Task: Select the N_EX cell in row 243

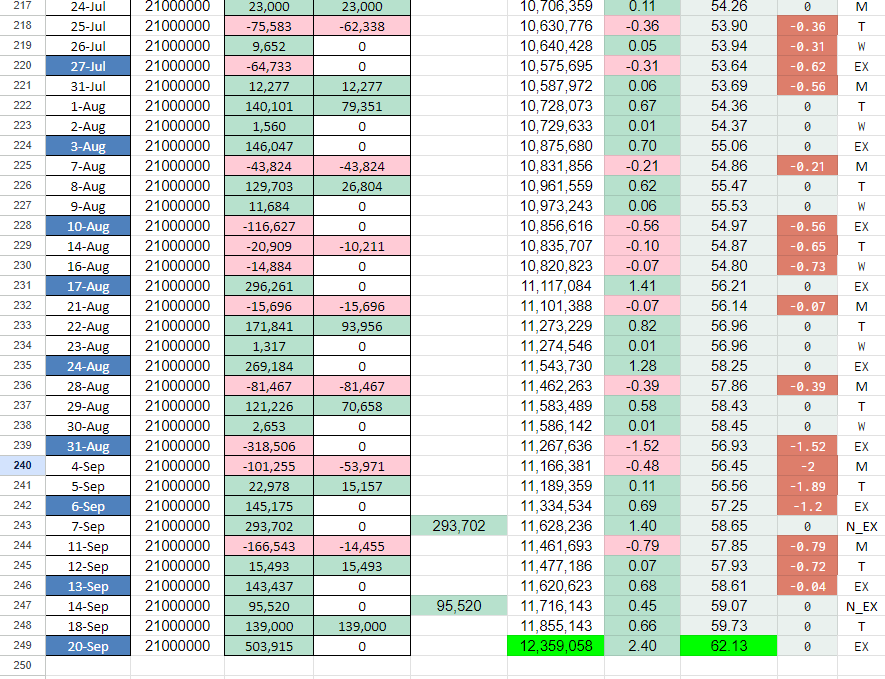Action: [x=861, y=525]
